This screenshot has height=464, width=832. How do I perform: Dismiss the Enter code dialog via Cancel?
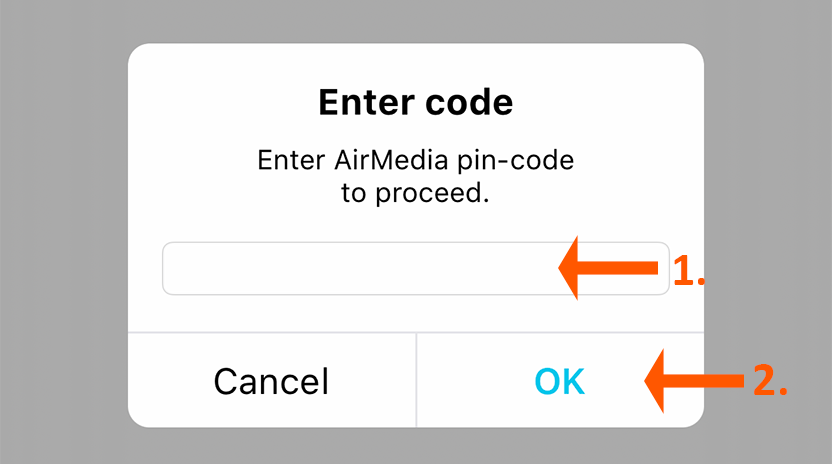click(x=271, y=381)
